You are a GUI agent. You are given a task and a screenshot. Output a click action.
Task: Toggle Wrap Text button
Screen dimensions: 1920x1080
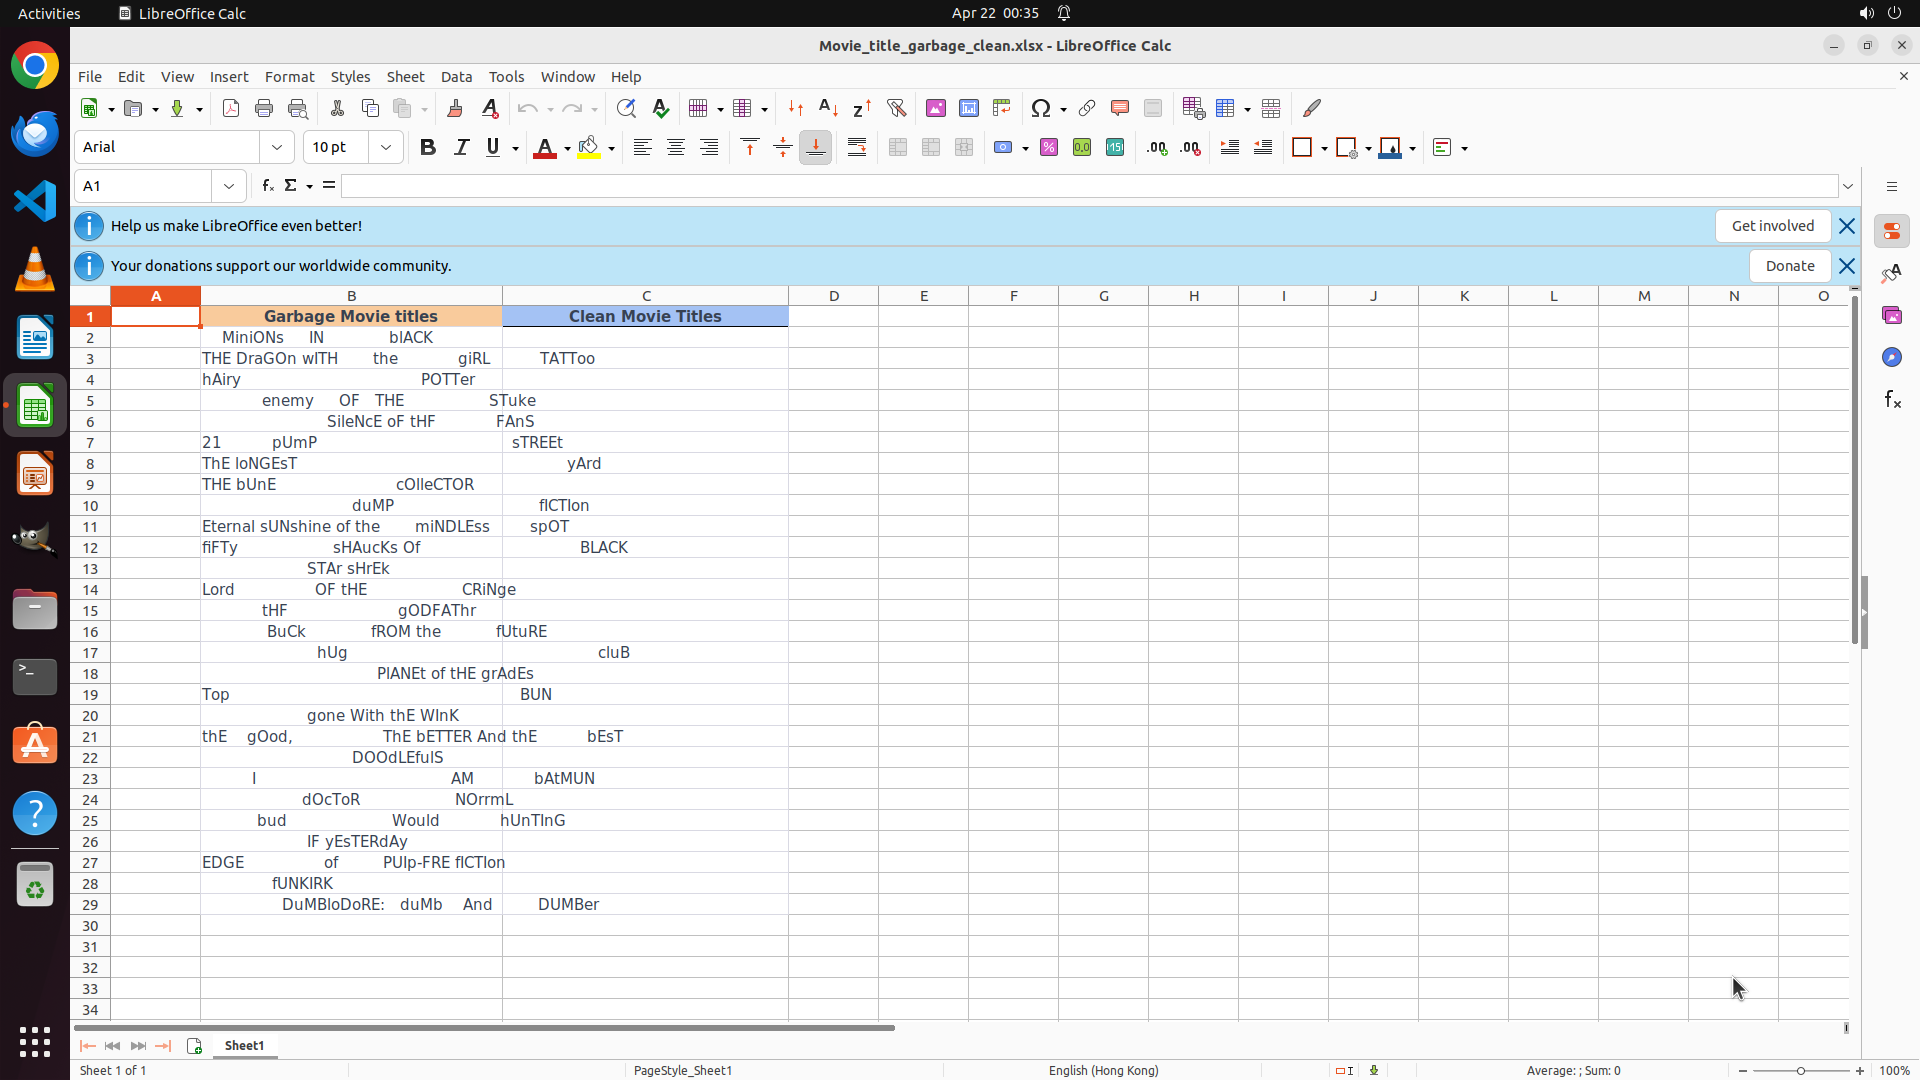(857, 147)
